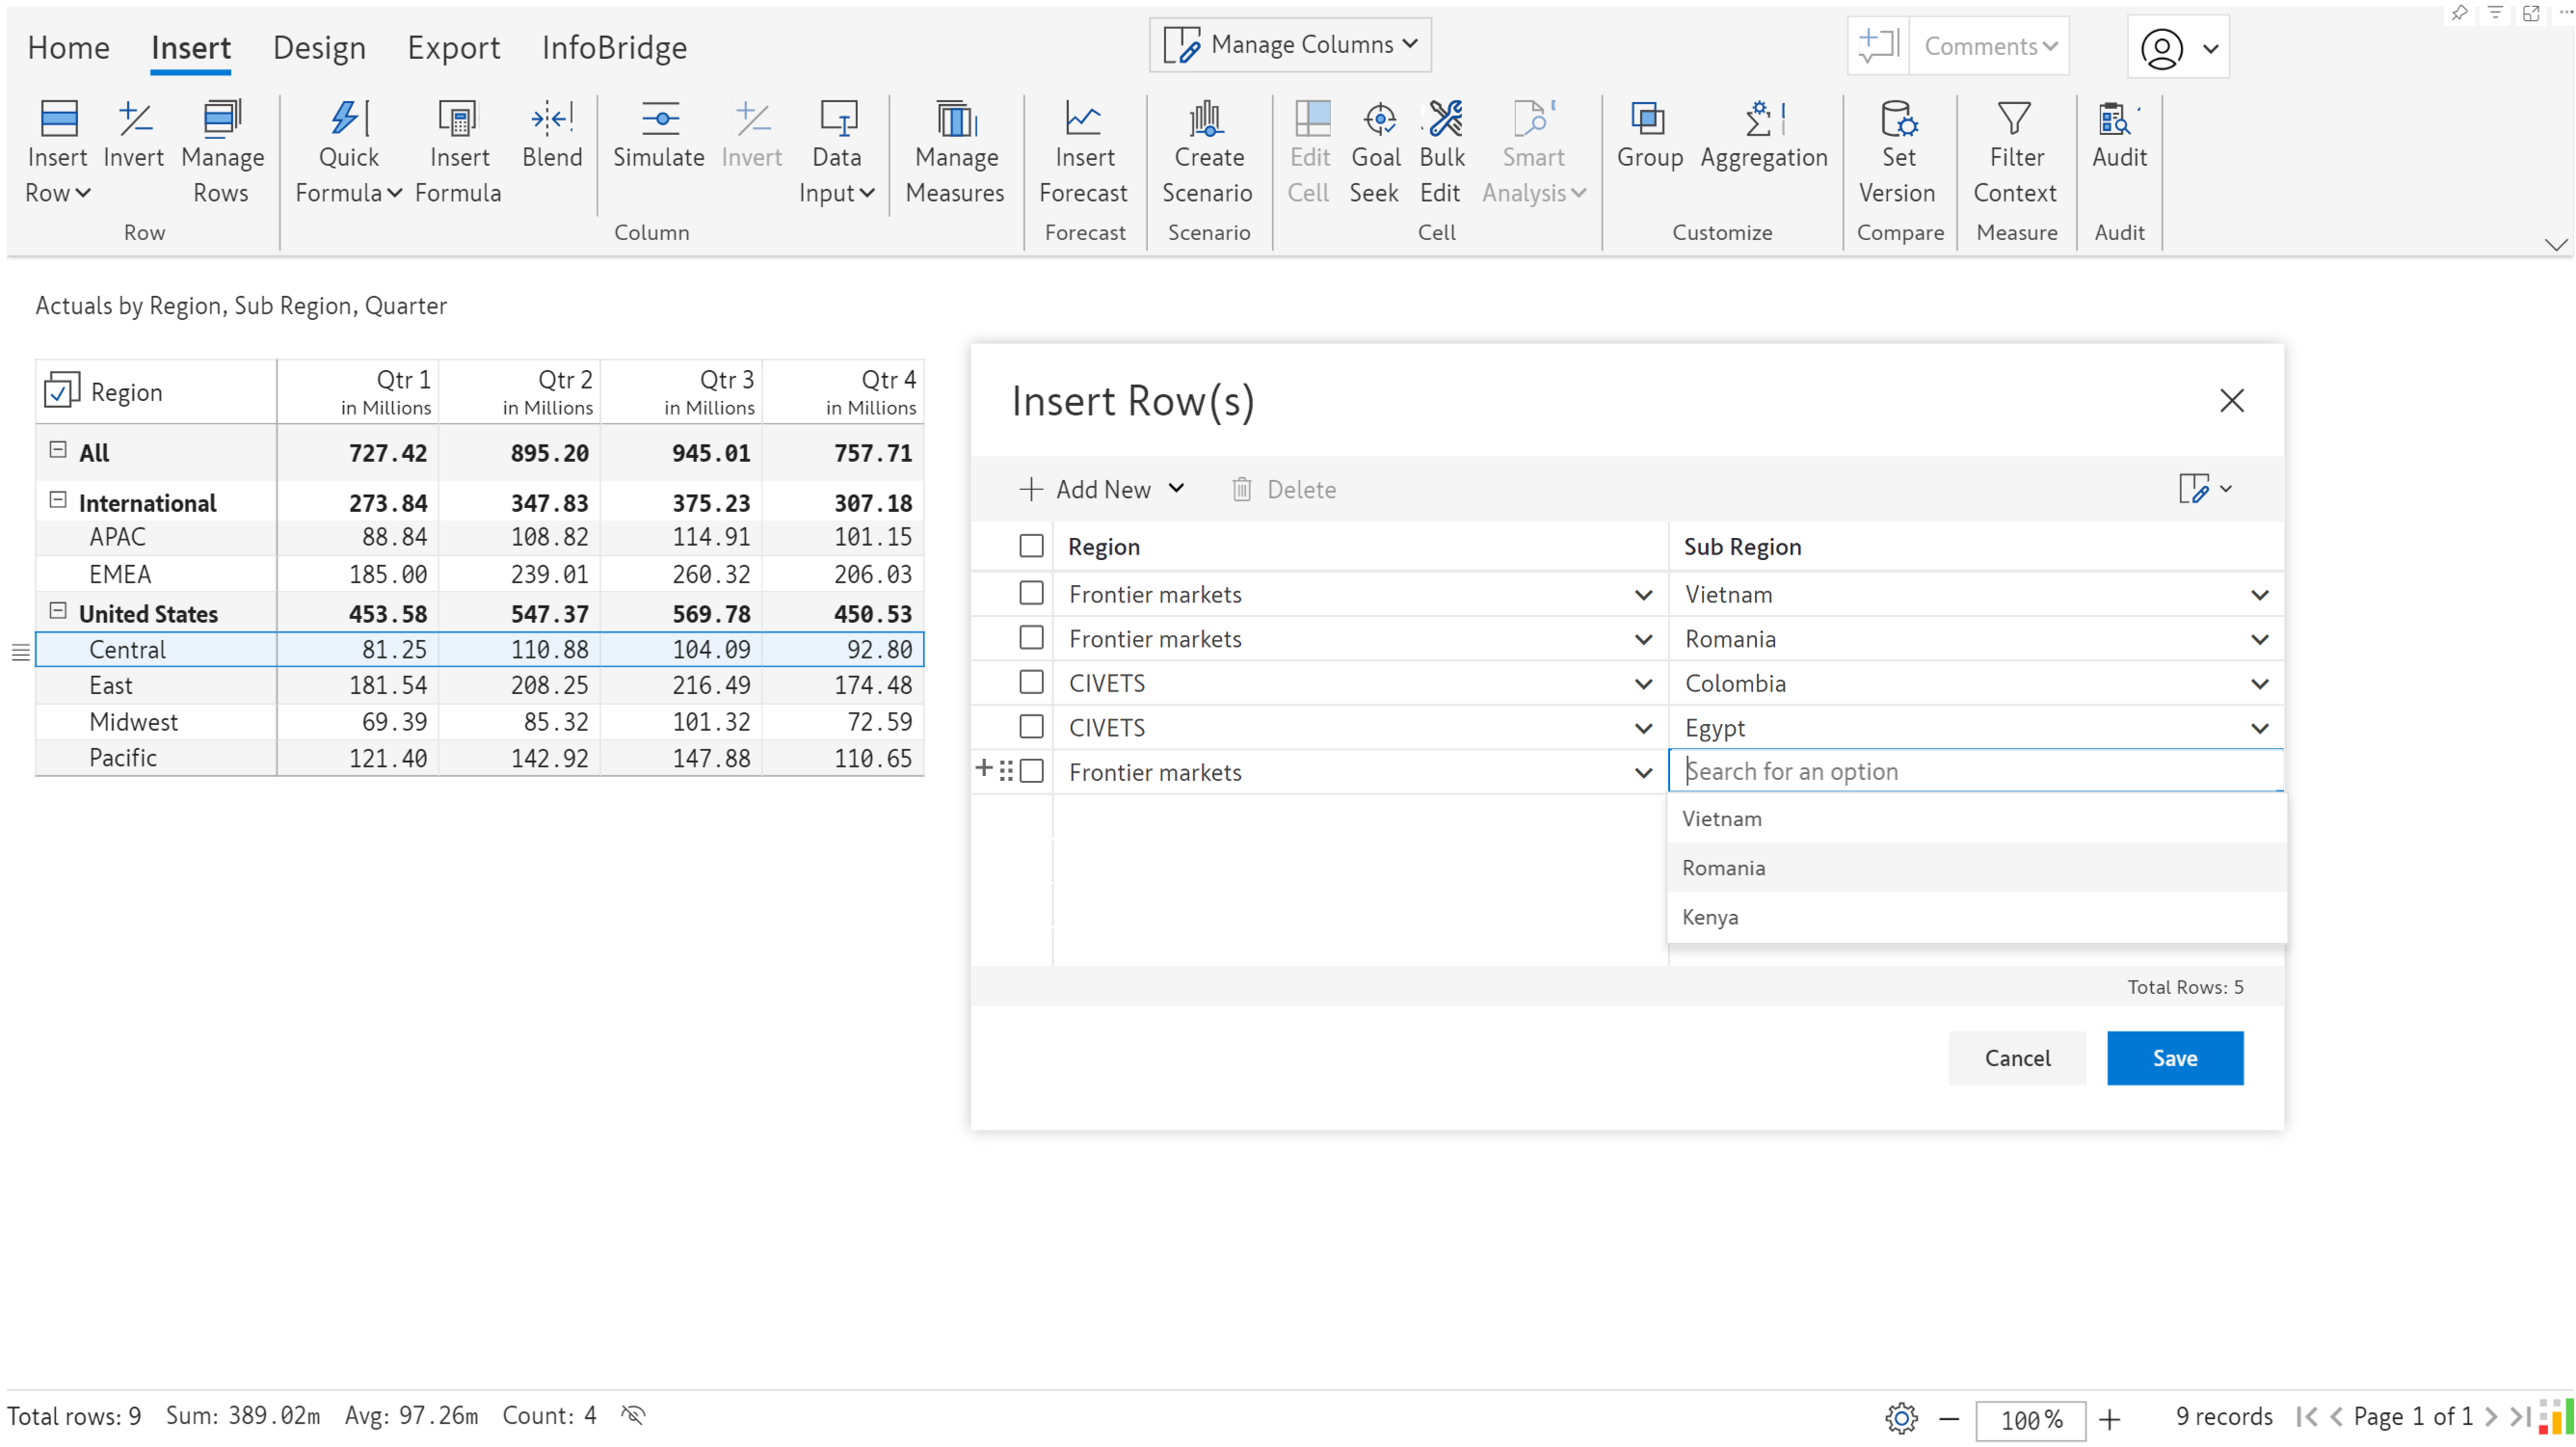The width and height of the screenshot is (2576, 1447).
Task: Click the zoom in plus icon
Action: [2109, 1419]
